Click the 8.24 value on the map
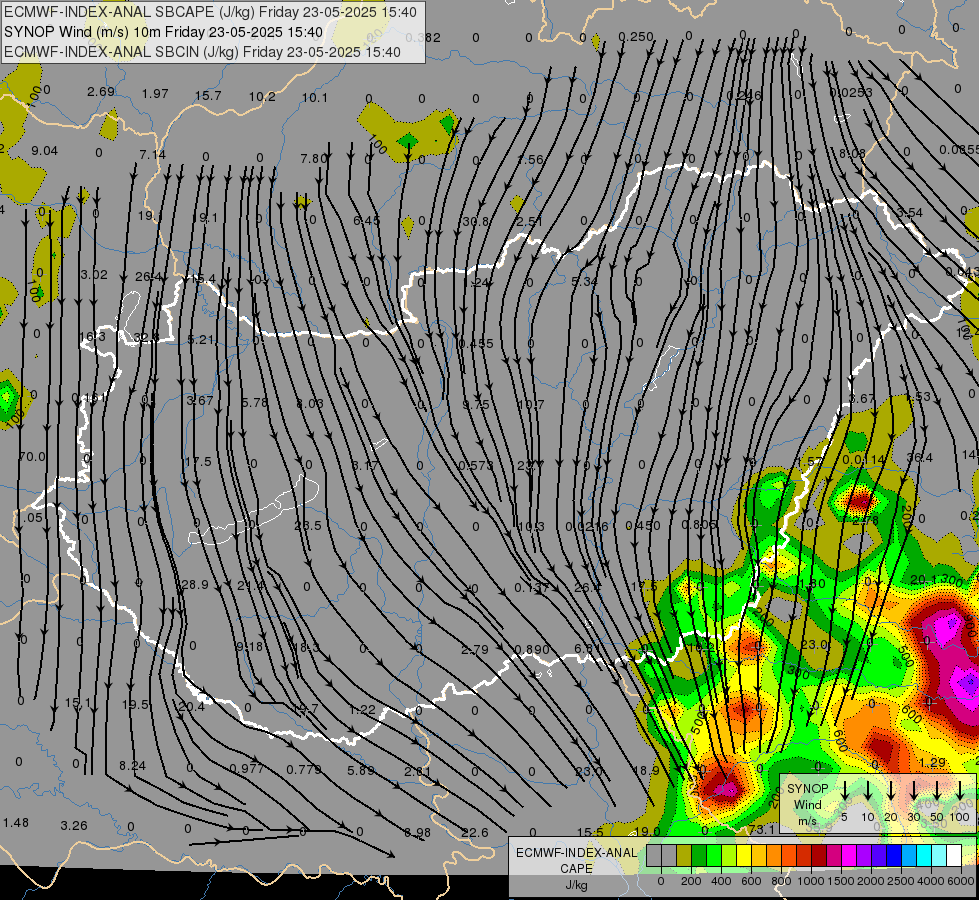The image size is (979, 900). pyautogui.click(x=132, y=766)
